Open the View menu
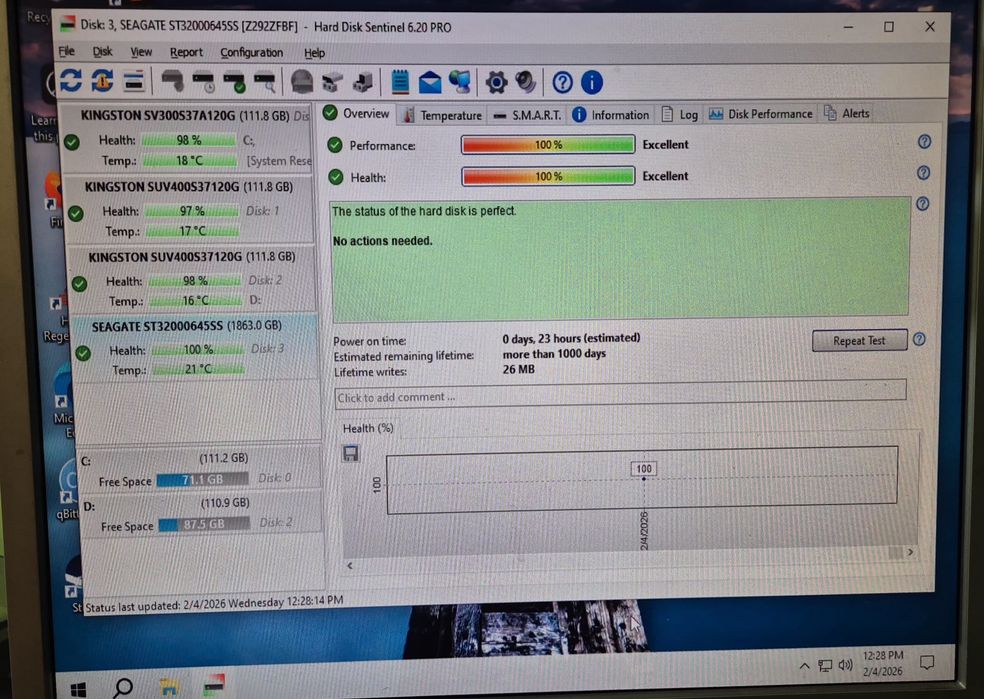The height and width of the screenshot is (699, 984). tap(141, 52)
